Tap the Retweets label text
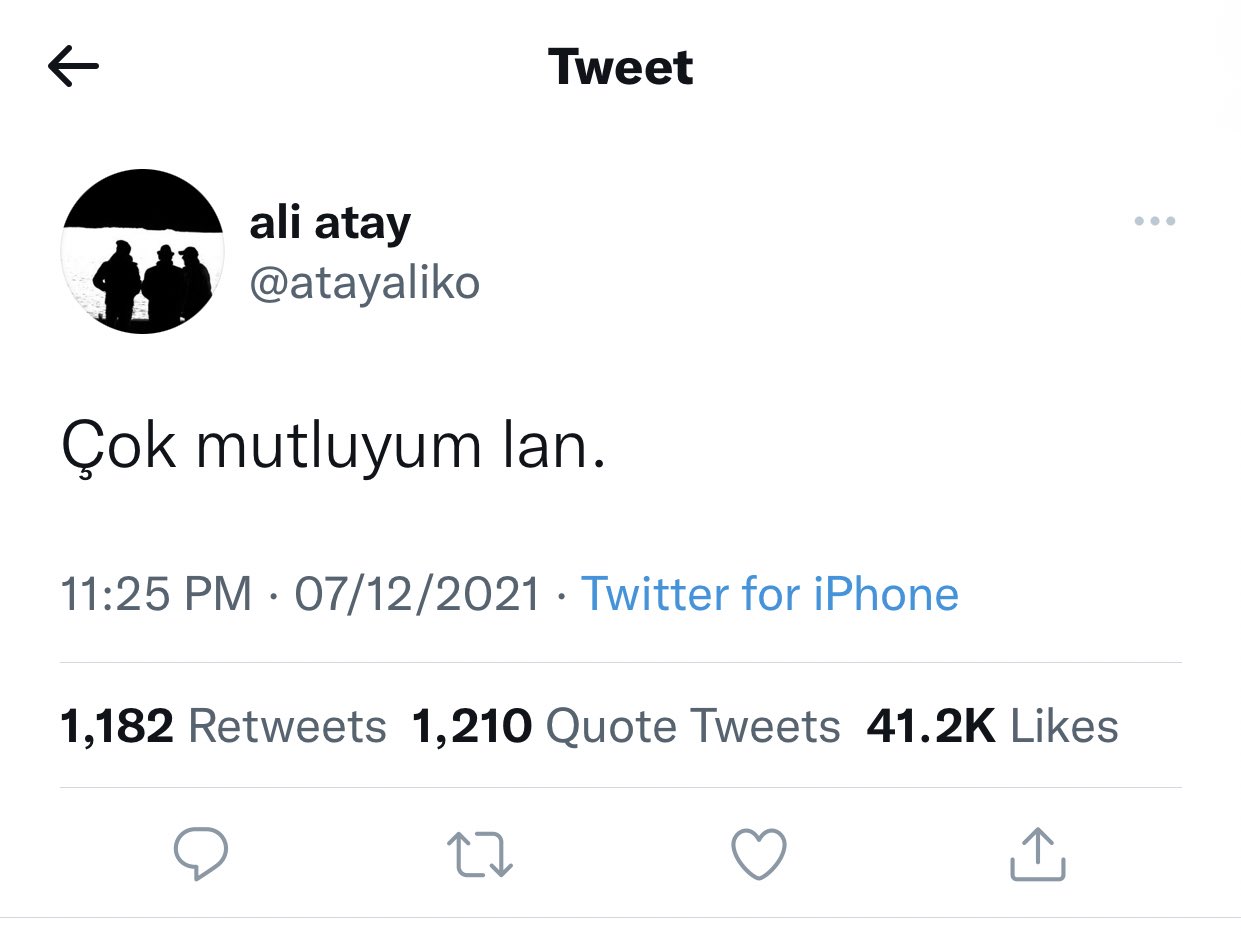 287,726
